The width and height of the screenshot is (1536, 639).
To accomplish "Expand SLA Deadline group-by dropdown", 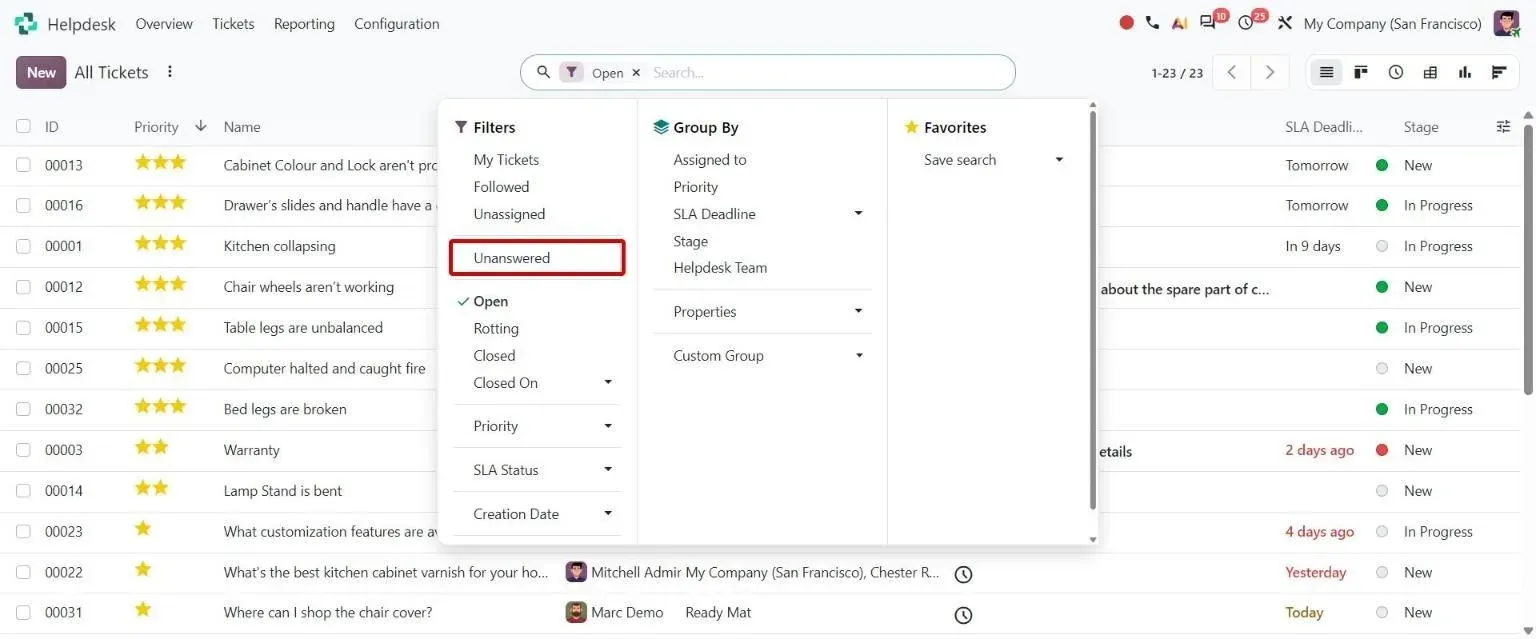I will (x=858, y=213).
